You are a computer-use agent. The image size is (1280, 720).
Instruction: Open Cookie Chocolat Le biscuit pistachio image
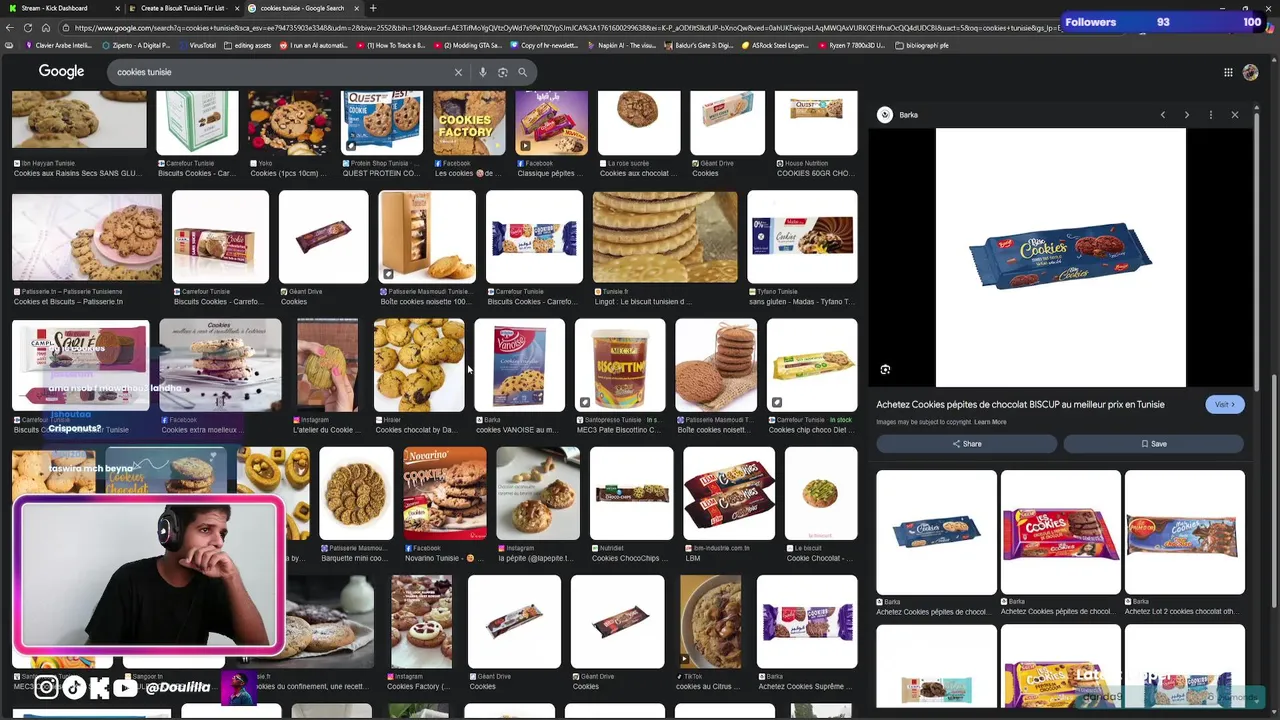[x=821, y=494]
